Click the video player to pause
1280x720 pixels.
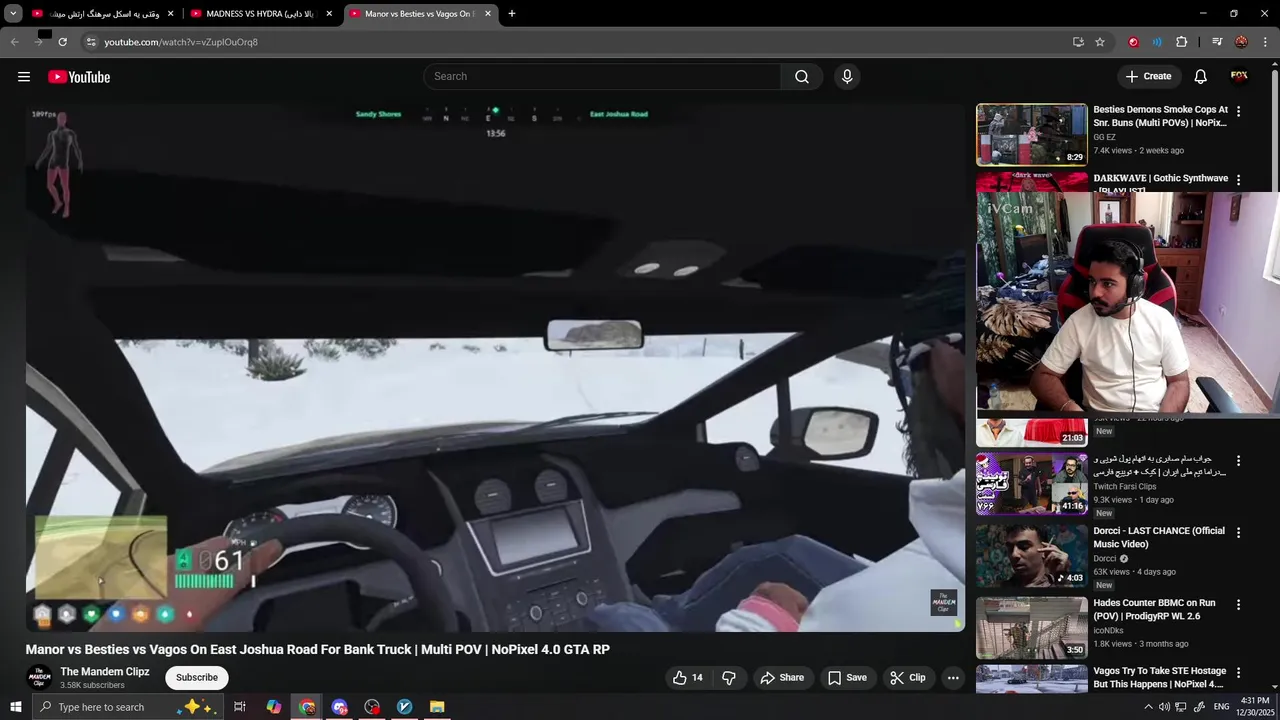point(495,368)
